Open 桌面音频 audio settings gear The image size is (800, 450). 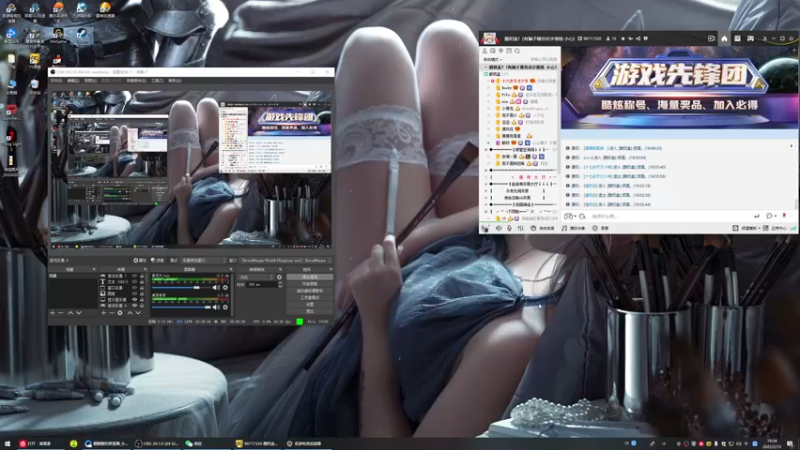[225, 307]
